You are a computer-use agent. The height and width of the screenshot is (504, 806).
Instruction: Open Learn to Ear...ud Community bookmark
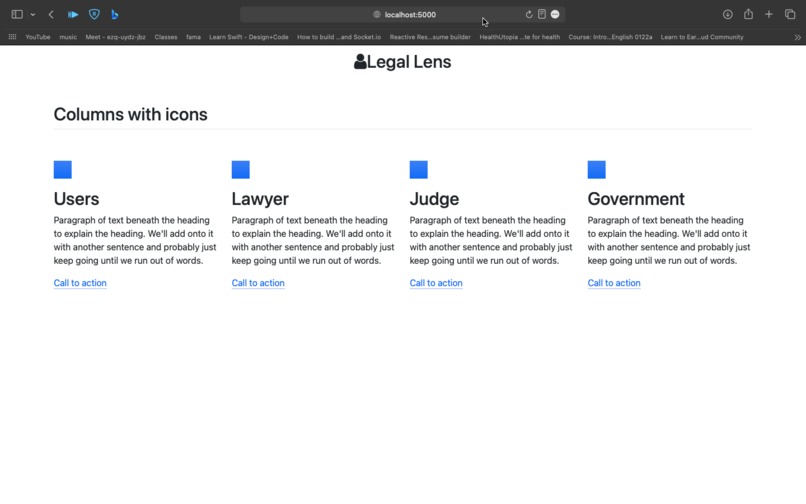702,37
